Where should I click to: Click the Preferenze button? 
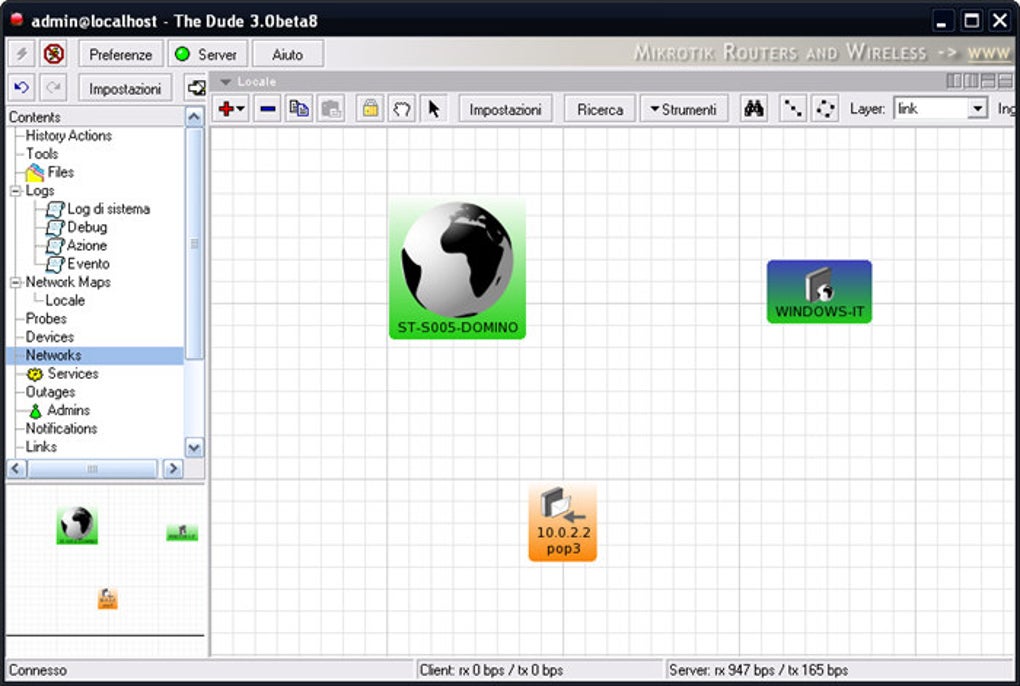click(120, 54)
